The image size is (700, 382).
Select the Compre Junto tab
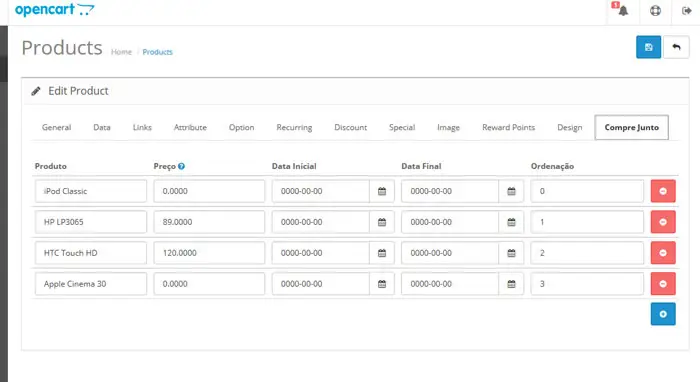(632, 127)
